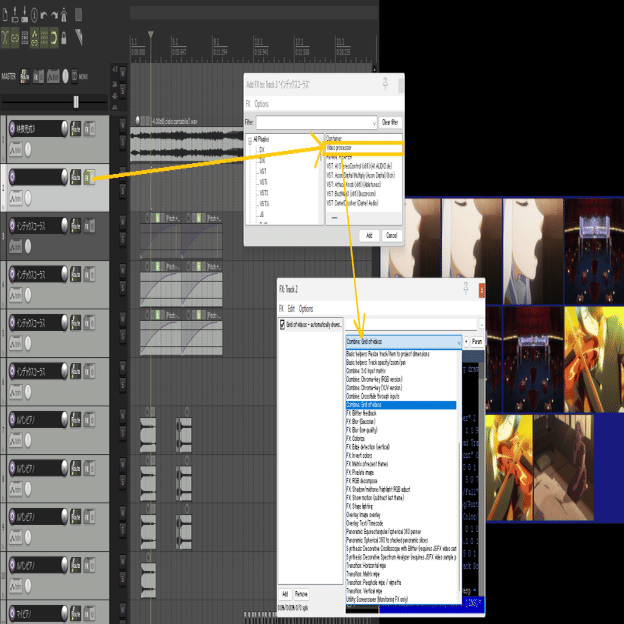Click the Open Project toolbar icon
Screen dimensions: 624x624
click(15, 15)
